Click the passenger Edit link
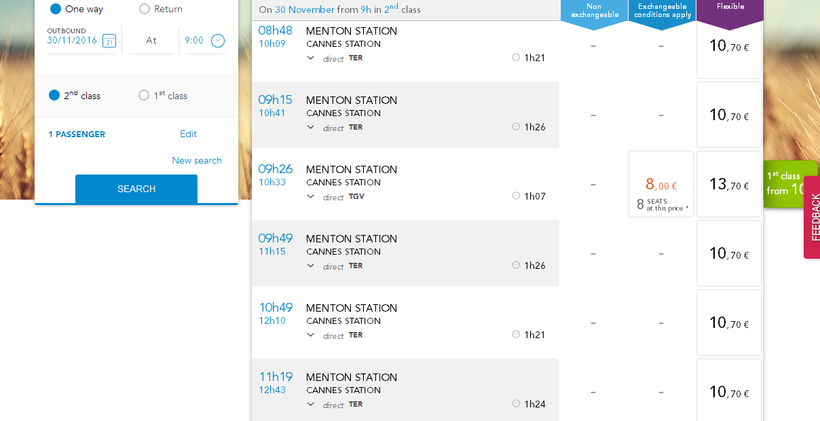820x421 pixels. click(x=188, y=134)
